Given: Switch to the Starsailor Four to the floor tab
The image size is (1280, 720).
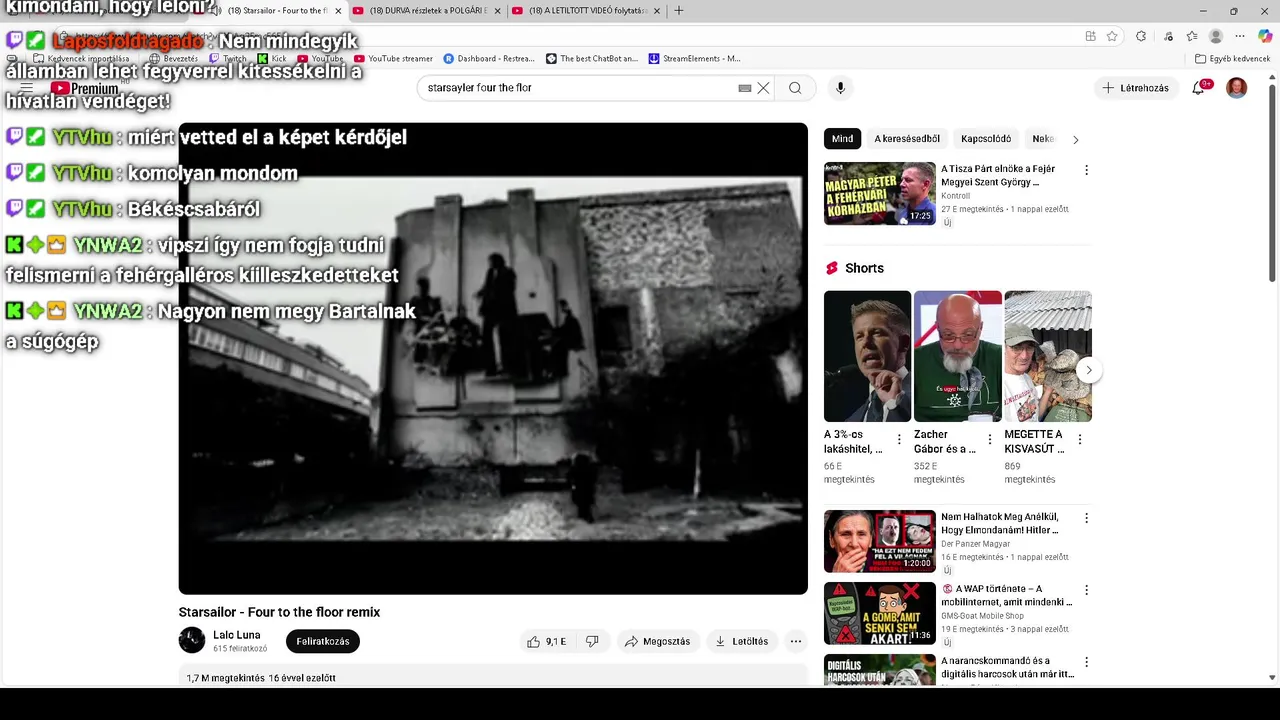Looking at the screenshot, I should click(x=279, y=11).
